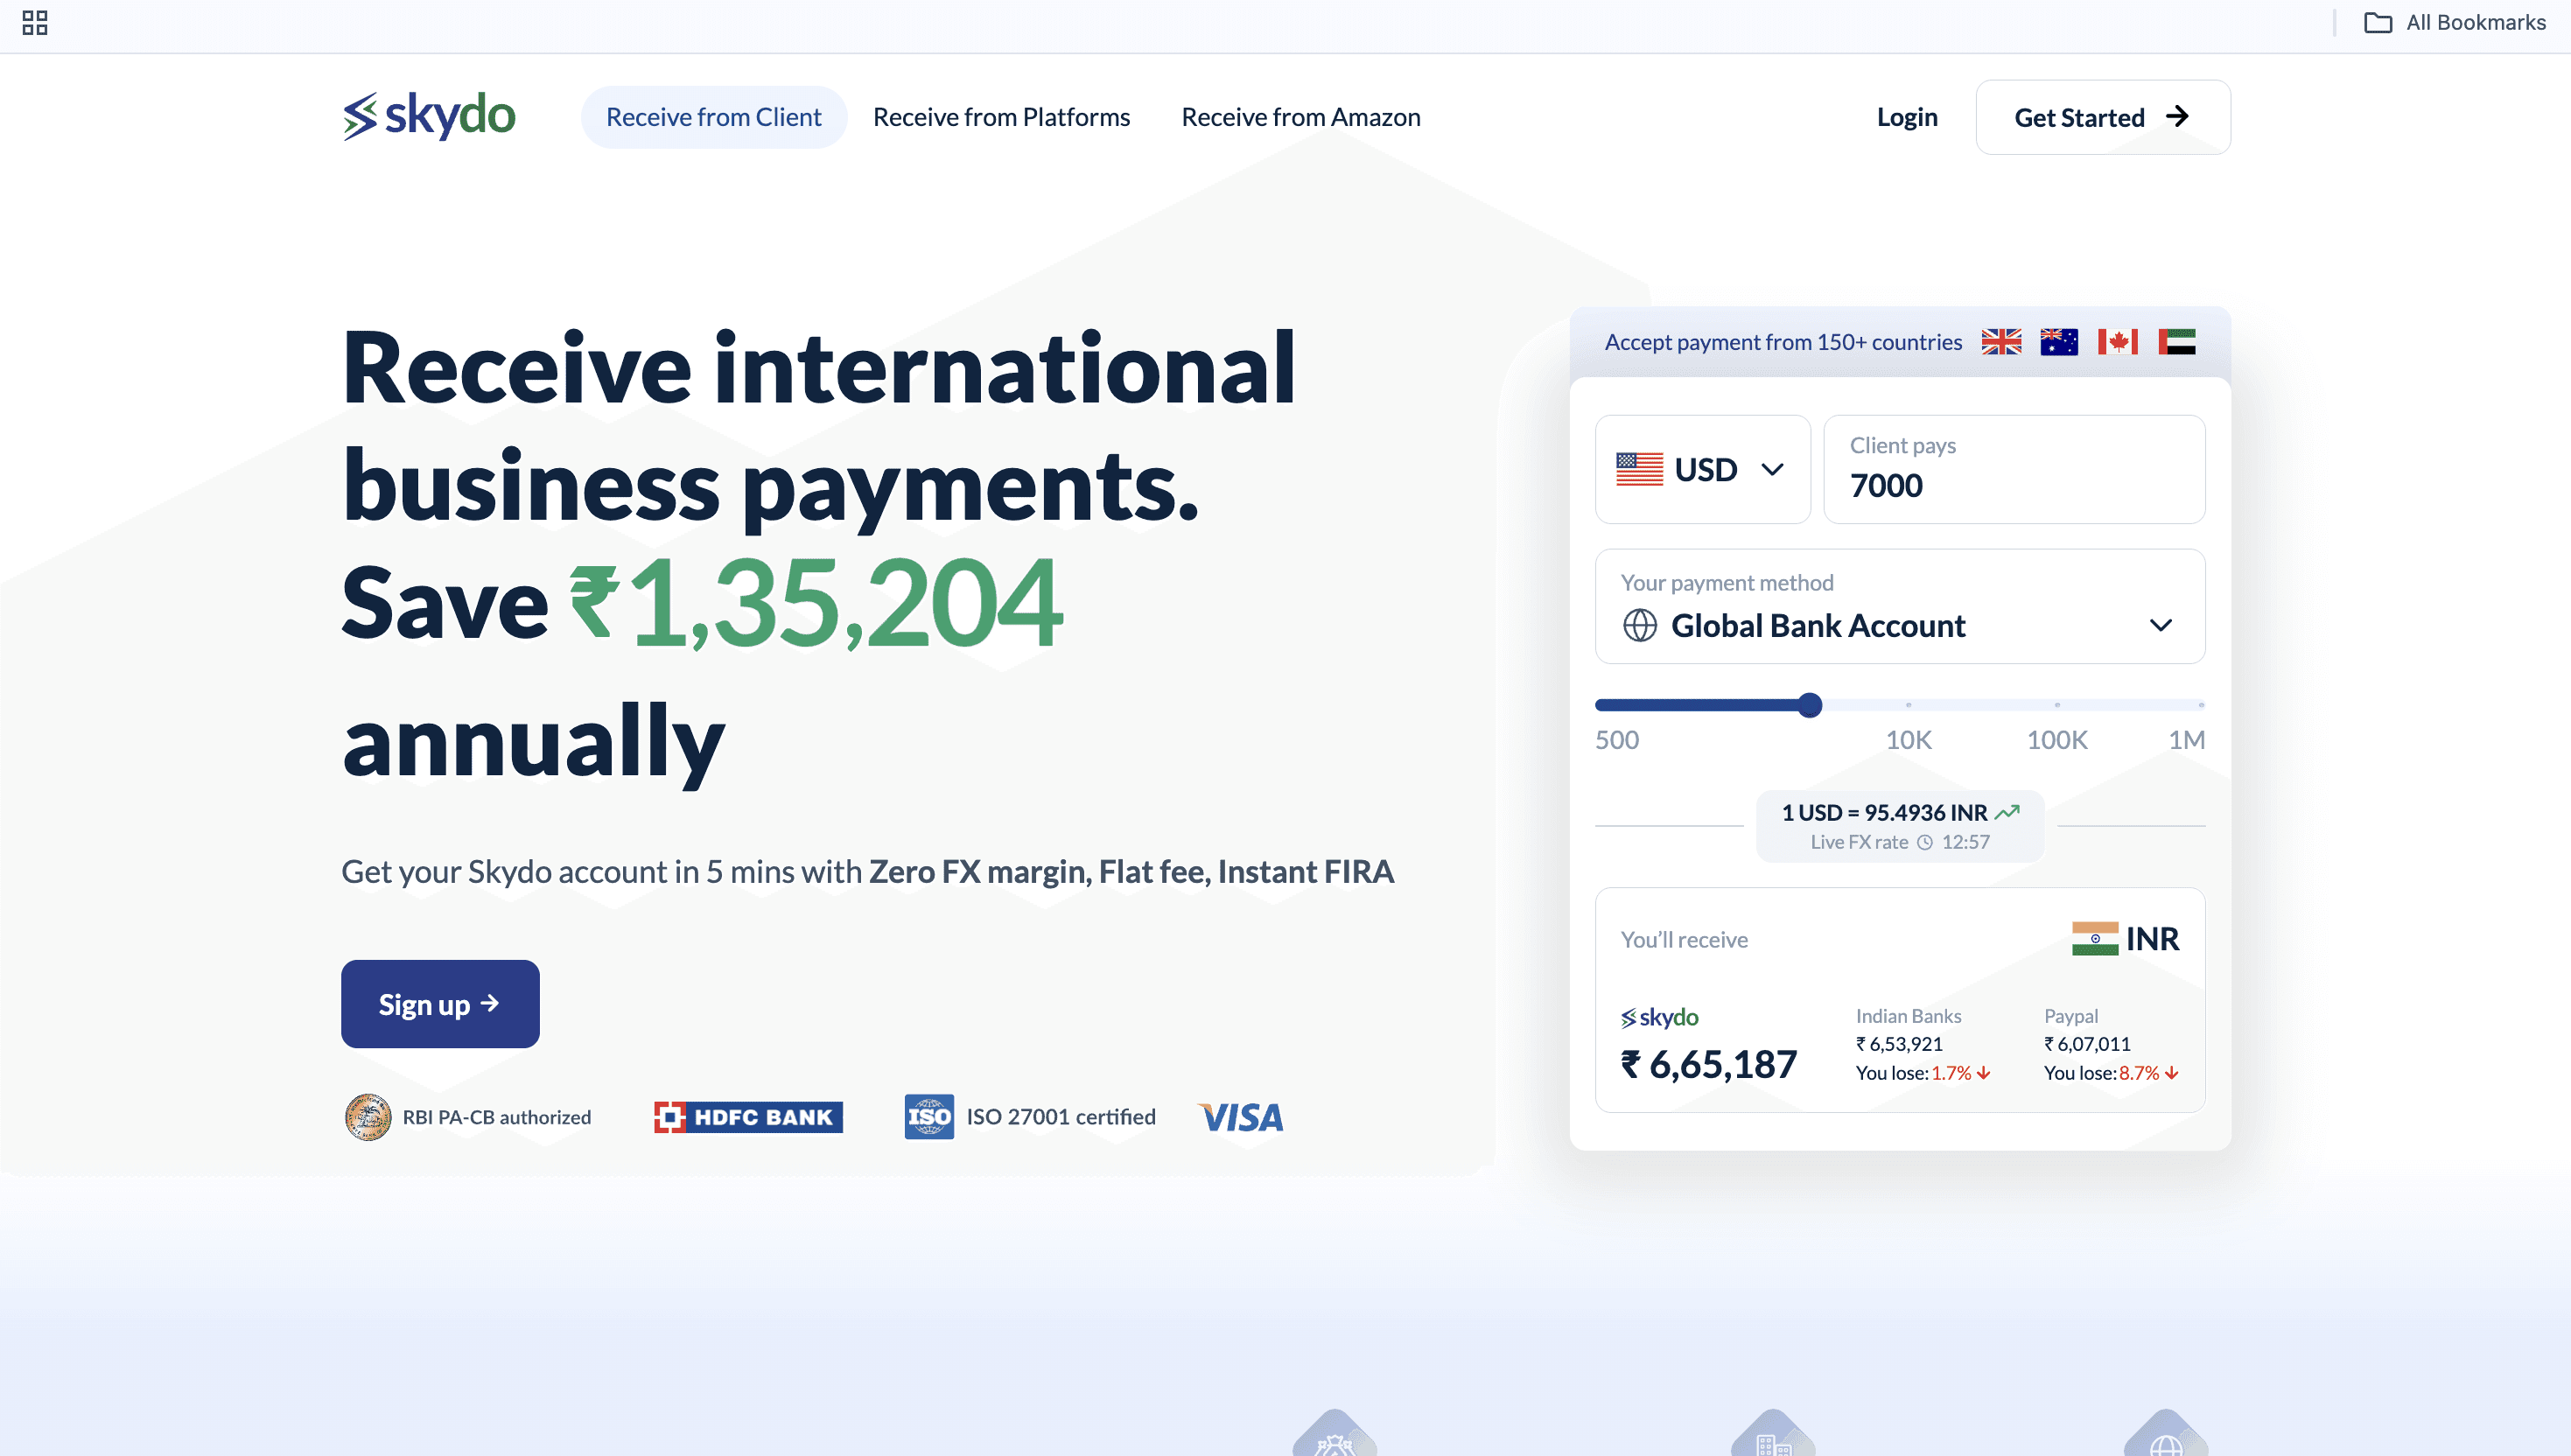Viewport: 2571px width, 1456px height.
Task: Click the US flag in currency selector
Action: click(1640, 469)
